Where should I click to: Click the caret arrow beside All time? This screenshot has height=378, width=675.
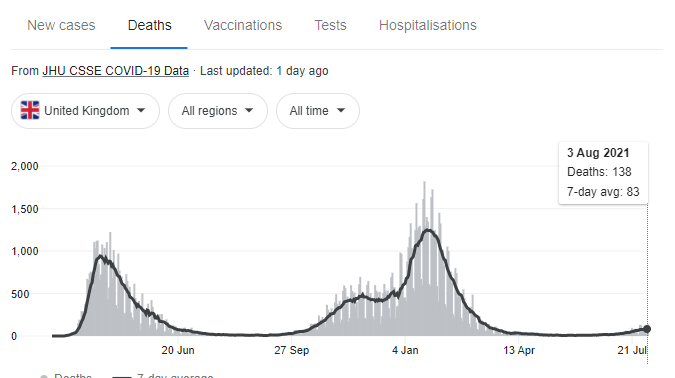click(x=341, y=111)
